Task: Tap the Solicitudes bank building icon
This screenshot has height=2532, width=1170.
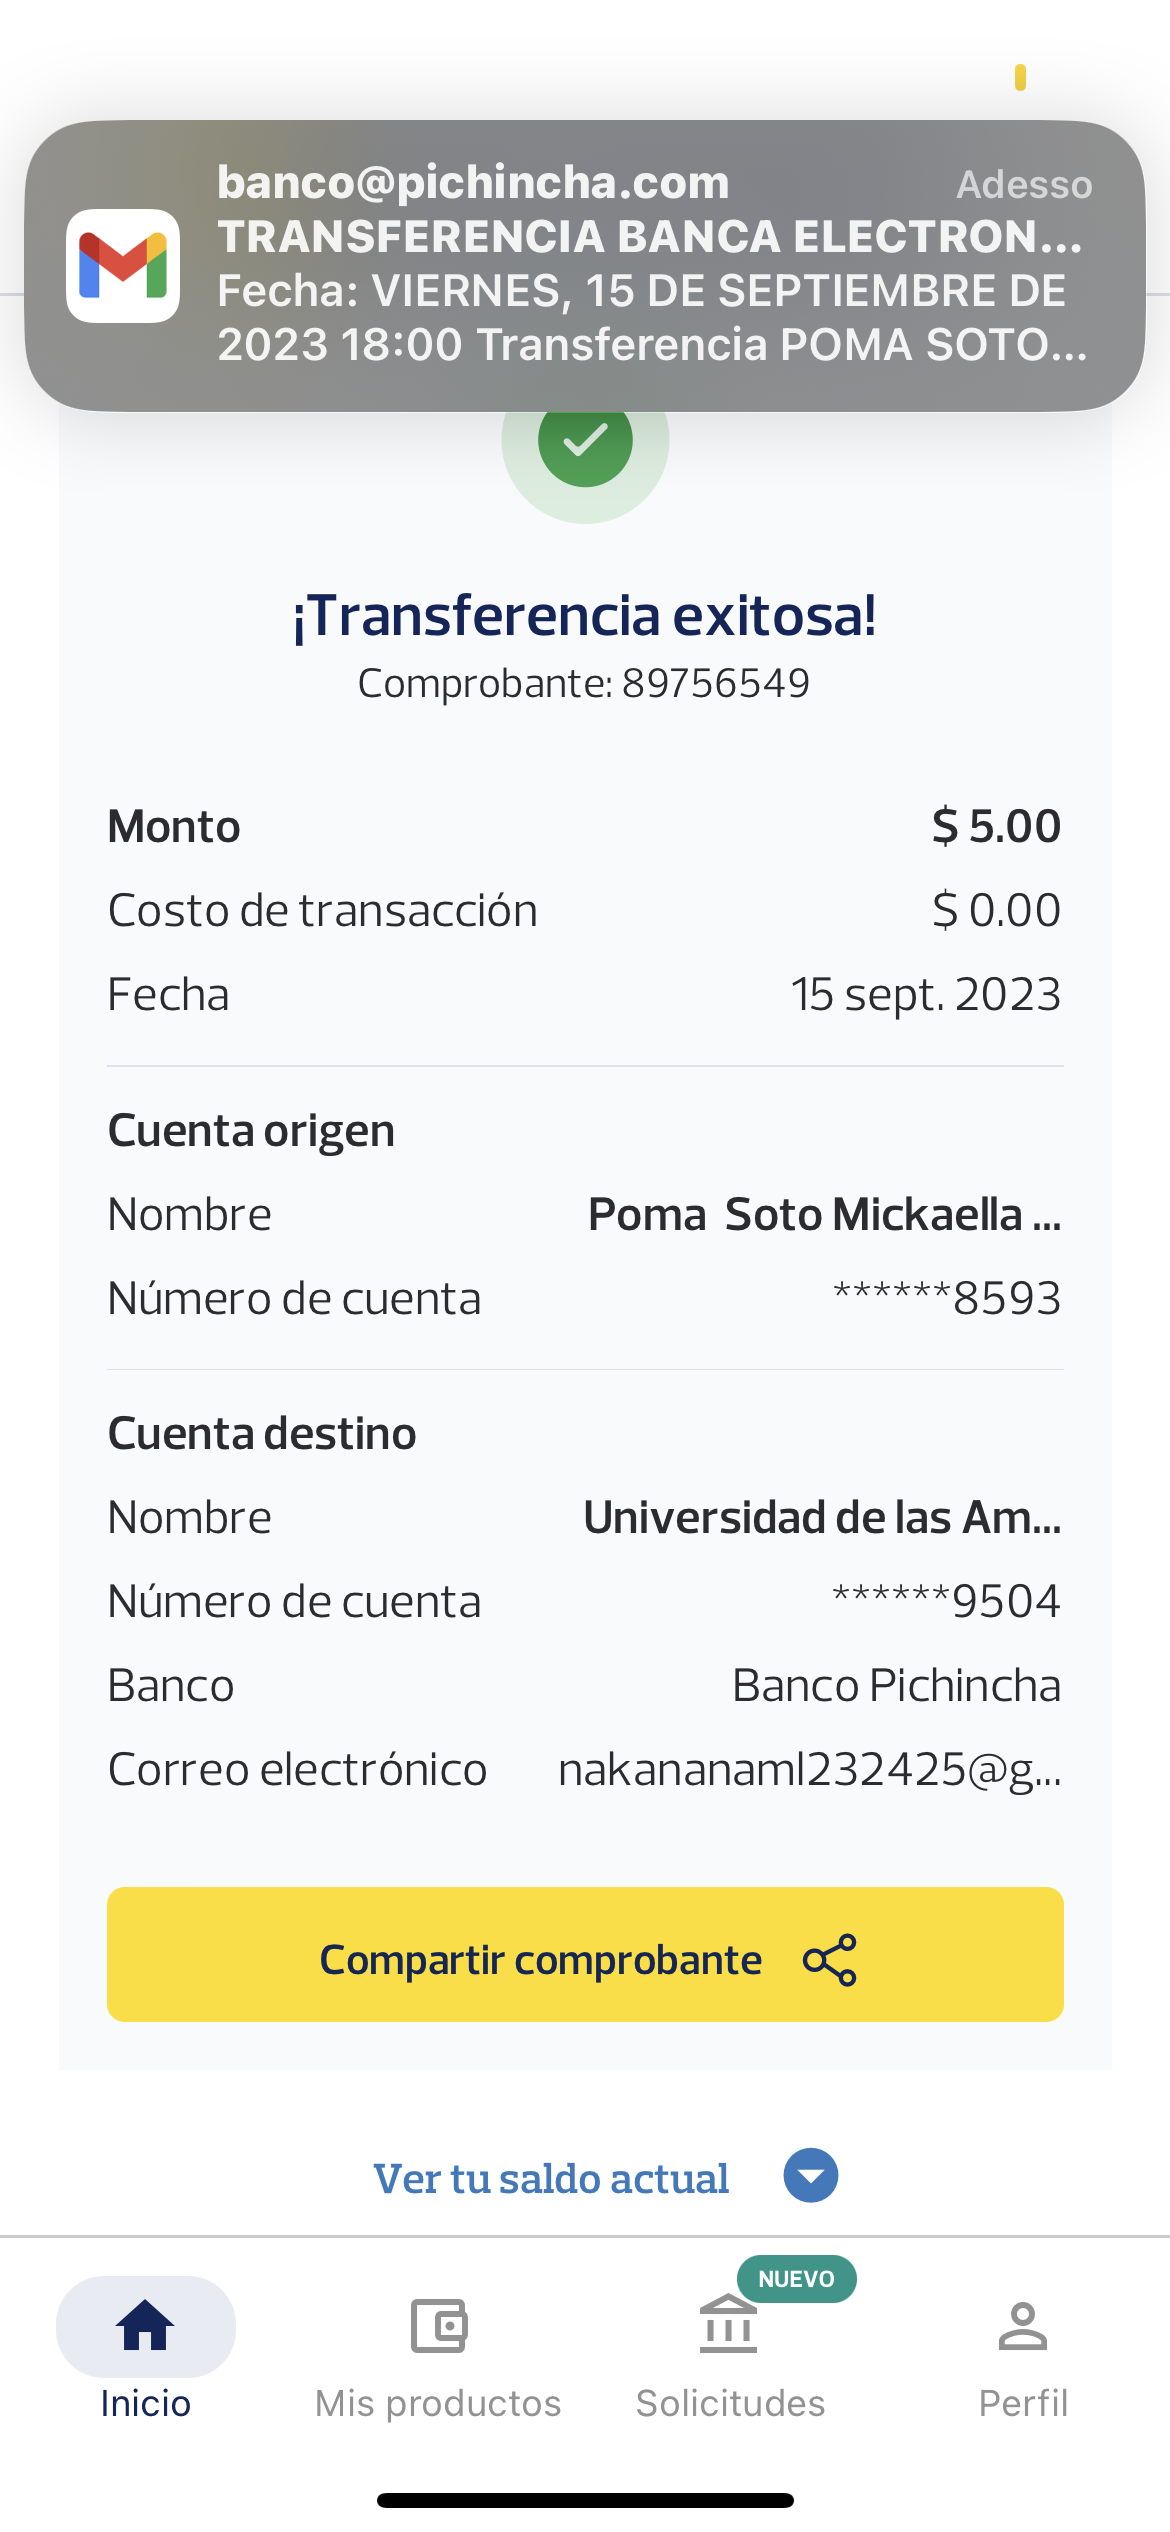Action: point(728,2326)
